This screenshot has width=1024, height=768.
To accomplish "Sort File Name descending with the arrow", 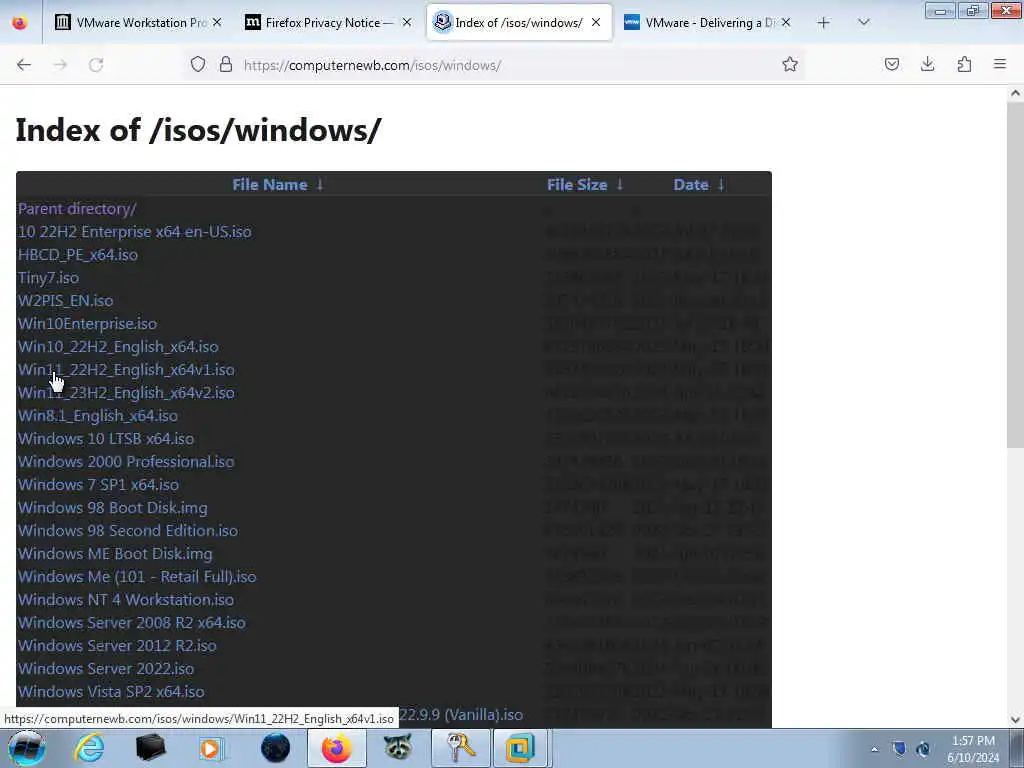I will tap(320, 185).
